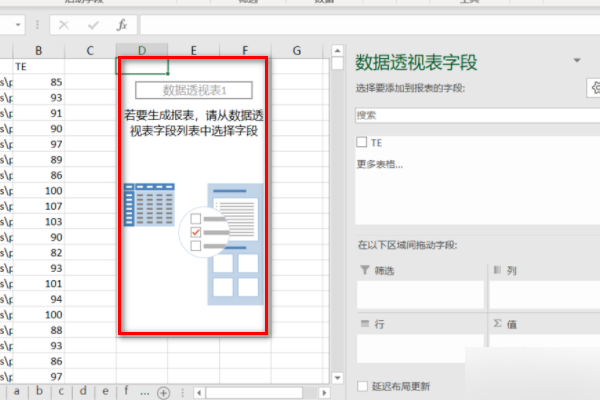600x400 pixels.
Task: Select the cell with value 82
Action: tap(39, 253)
